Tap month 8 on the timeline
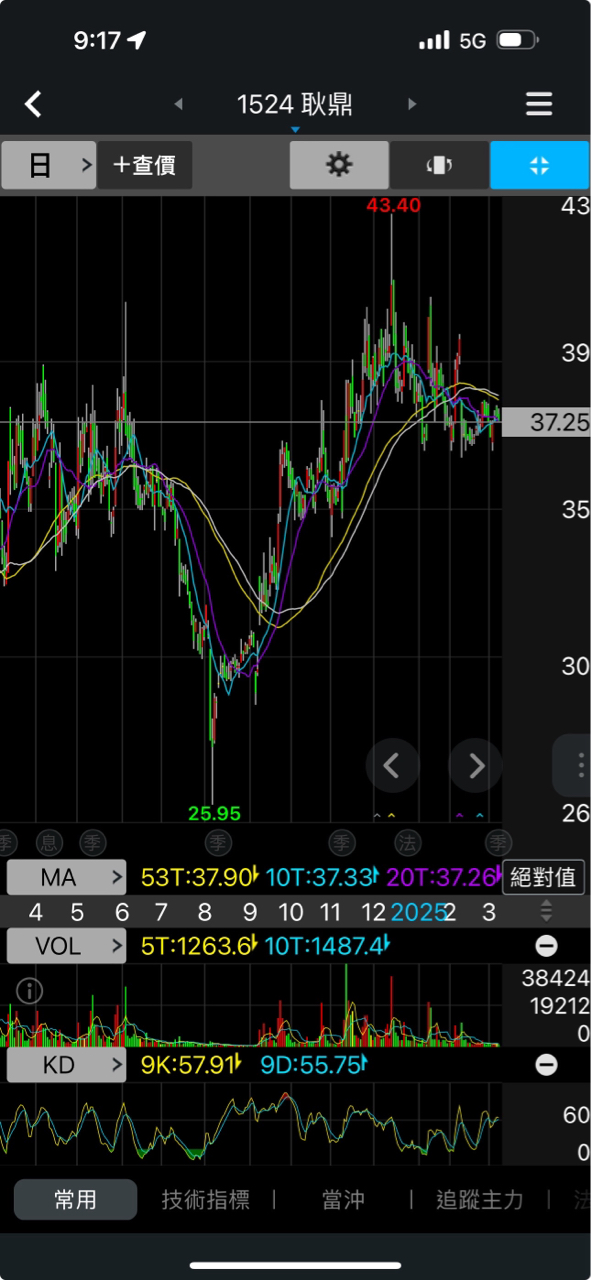This screenshot has width=591, height=1280. tap(205, 912)
